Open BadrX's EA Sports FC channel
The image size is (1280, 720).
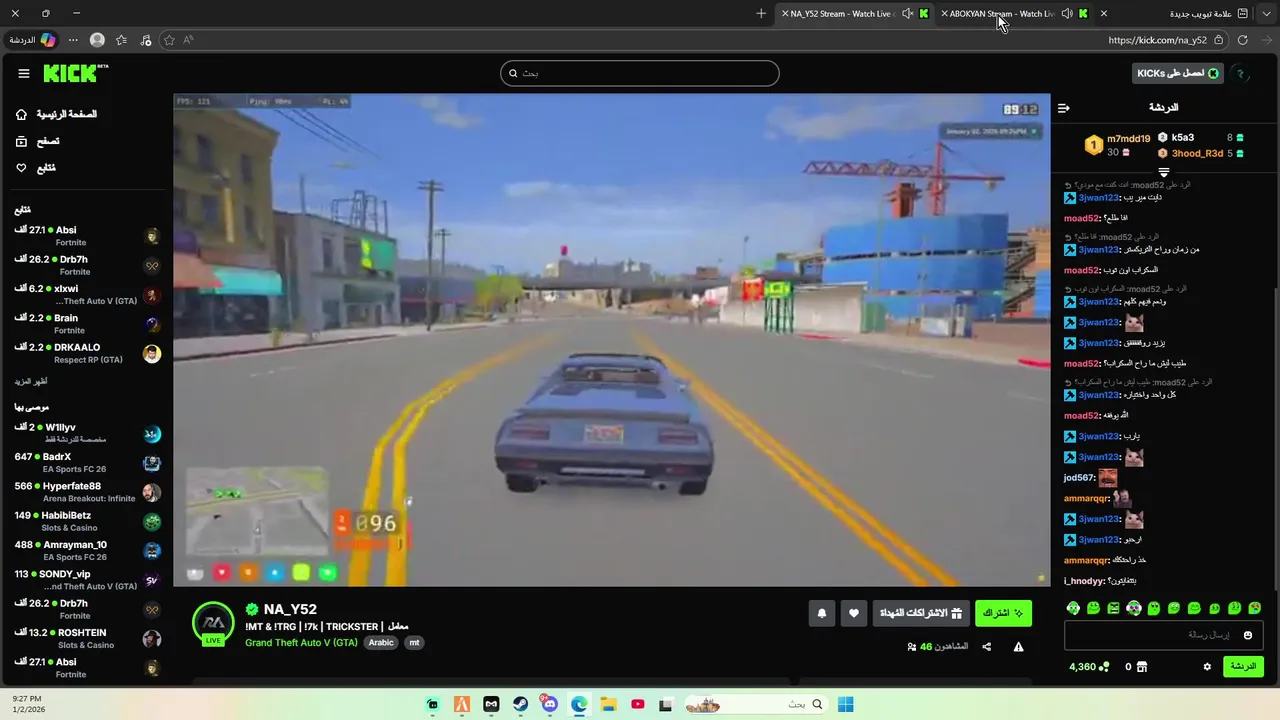[x=87, y=463]
